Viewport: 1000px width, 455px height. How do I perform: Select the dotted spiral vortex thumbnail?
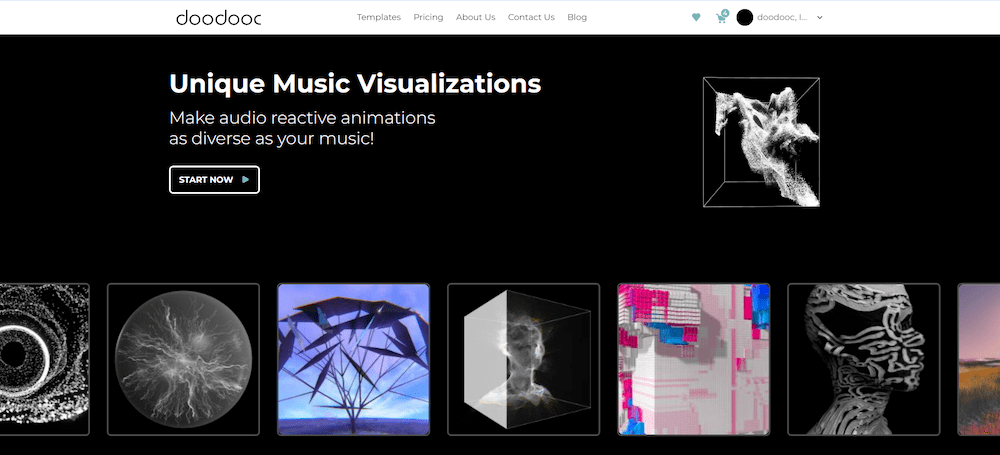[x=44, y=359]
